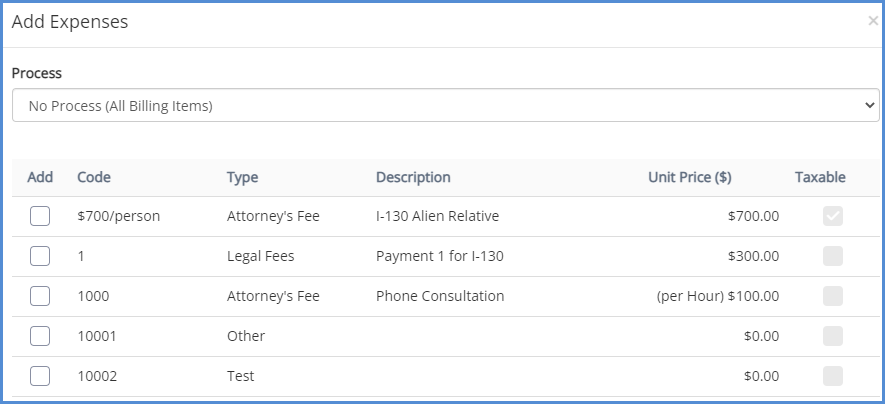Toggle Taxable checkbox for I-130 Alien Relative
This screenshot has width=885, height=404.
point(833,216)
